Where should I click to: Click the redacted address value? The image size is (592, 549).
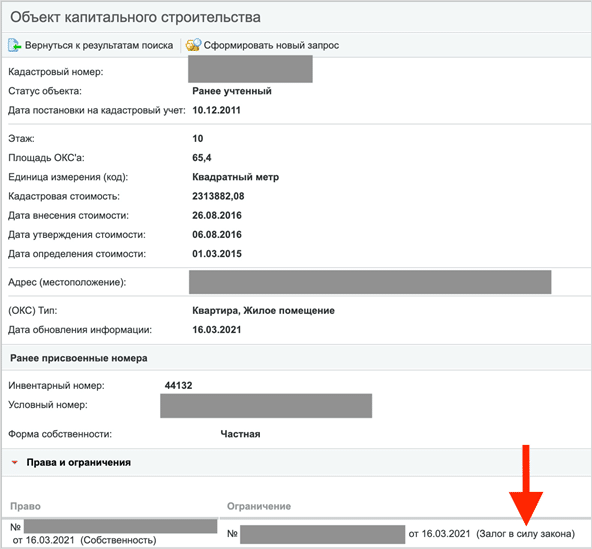[370, 282]
